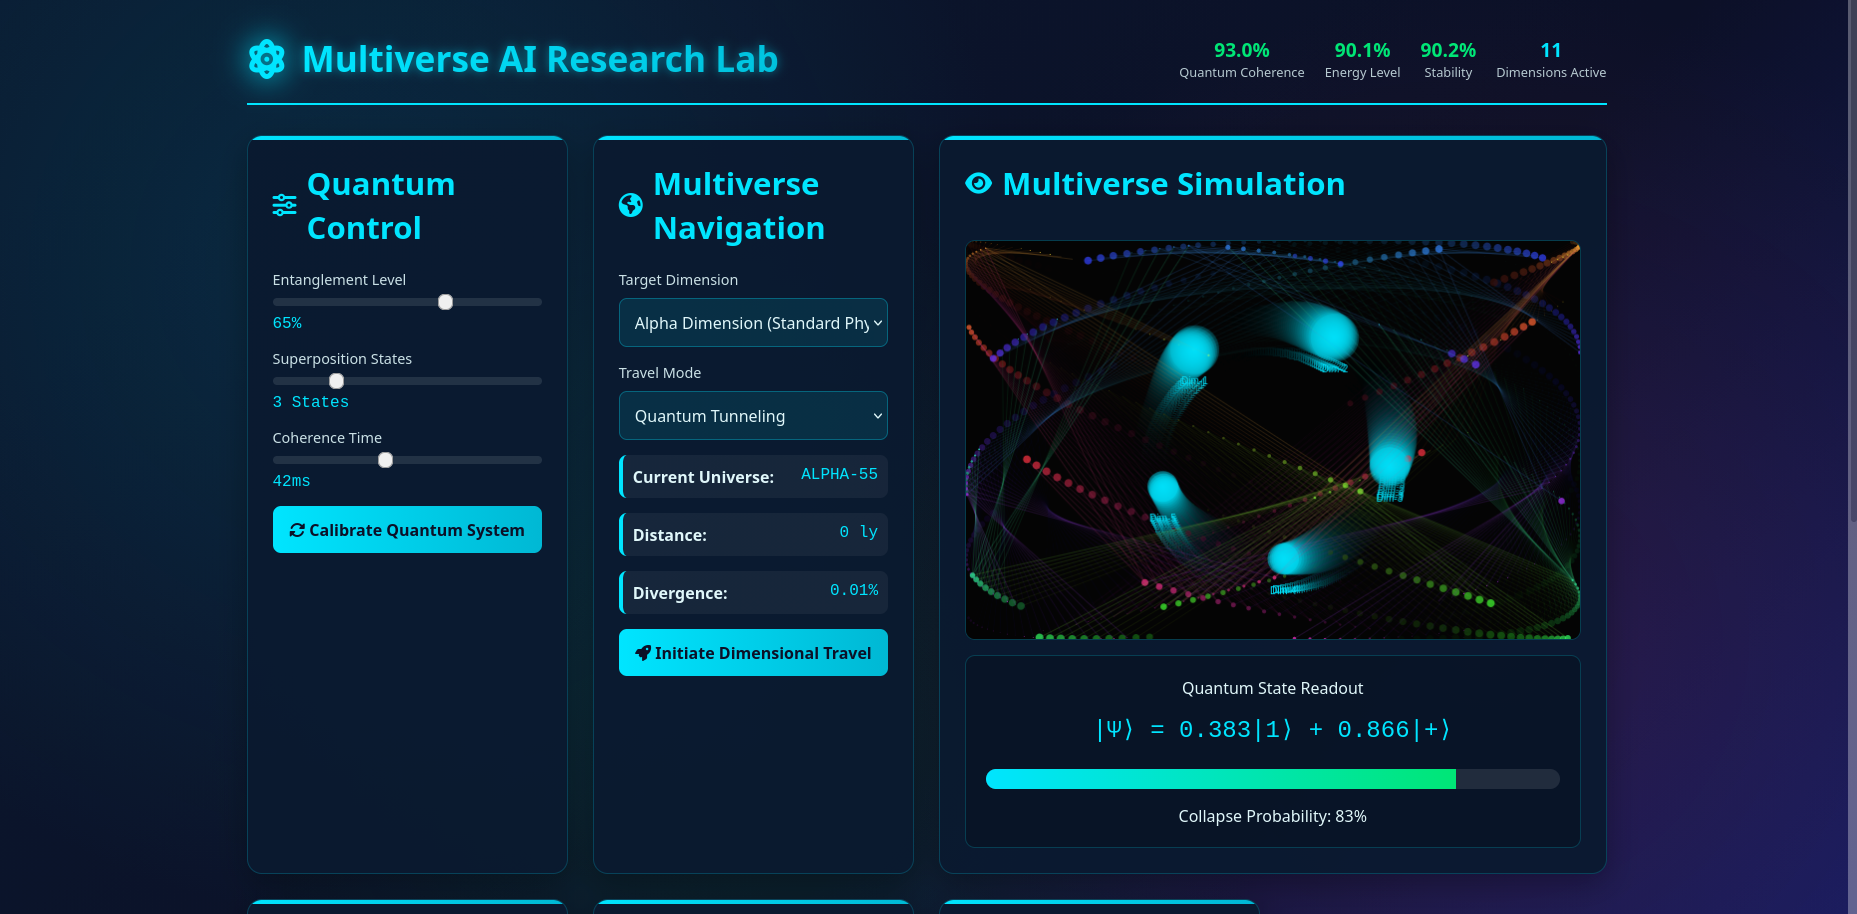This screenshot has height=914, width=1857.
Task: Click the 93.0% Quantum Coherence stat
Action: click(x=1241, y=58)
